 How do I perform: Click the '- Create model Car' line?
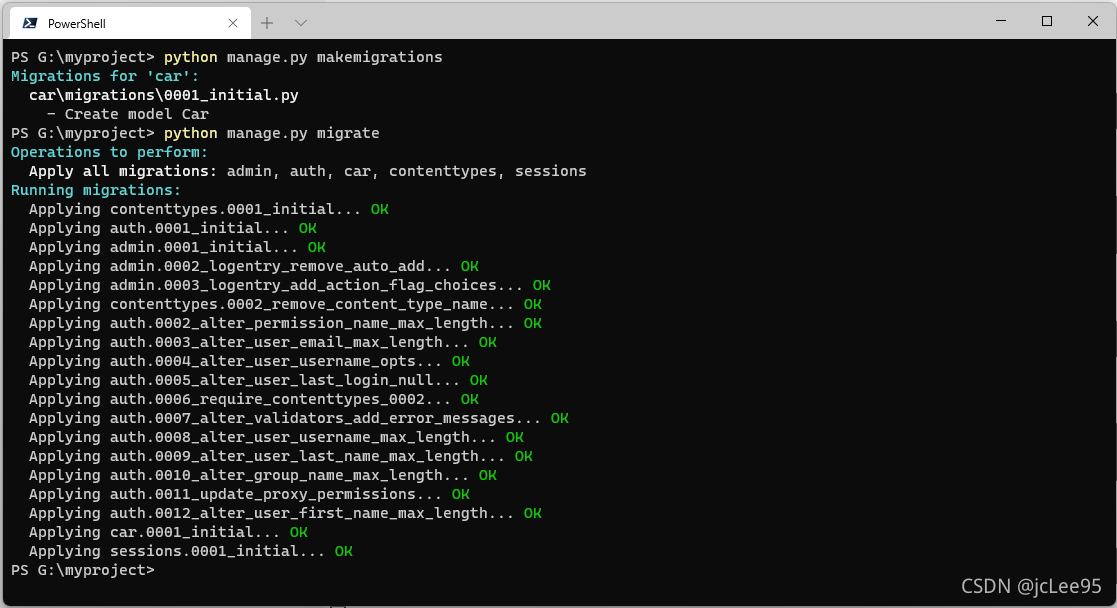[x=128, y=114]
